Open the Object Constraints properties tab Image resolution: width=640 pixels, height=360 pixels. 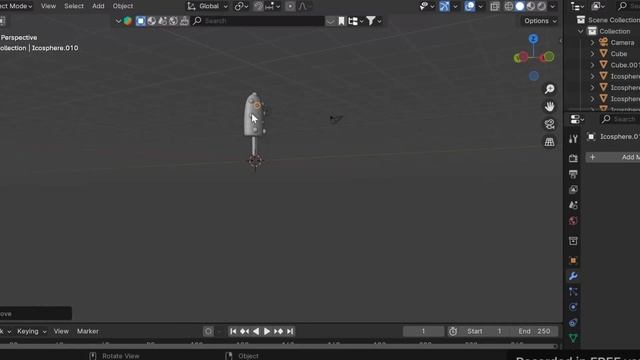coord(573,322)
